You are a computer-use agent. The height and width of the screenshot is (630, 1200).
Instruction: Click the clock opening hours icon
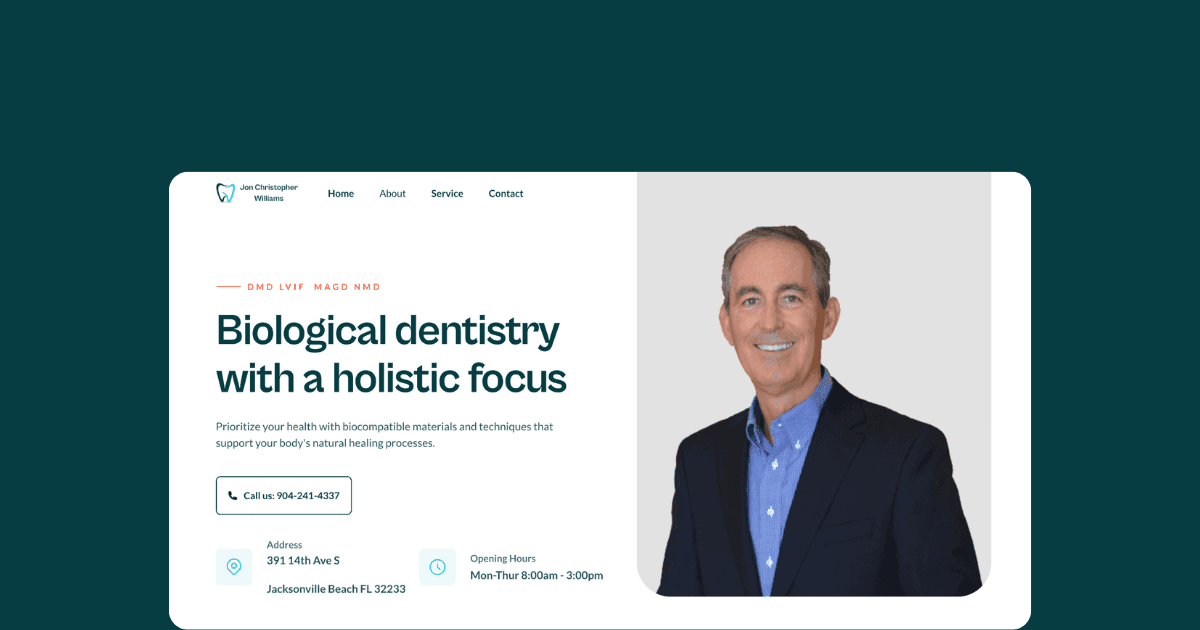click(x=437, y=567)
